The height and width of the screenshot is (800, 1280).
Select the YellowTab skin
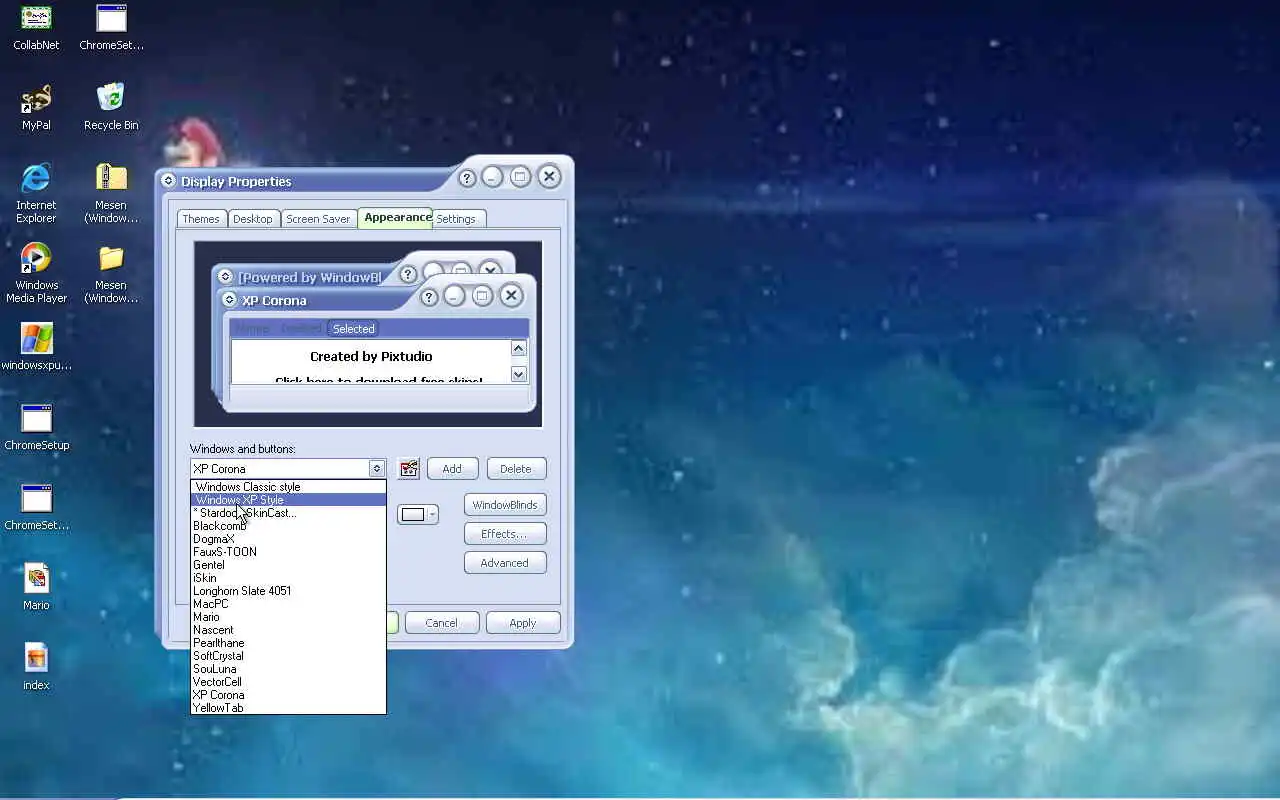[x=288, y=708]
